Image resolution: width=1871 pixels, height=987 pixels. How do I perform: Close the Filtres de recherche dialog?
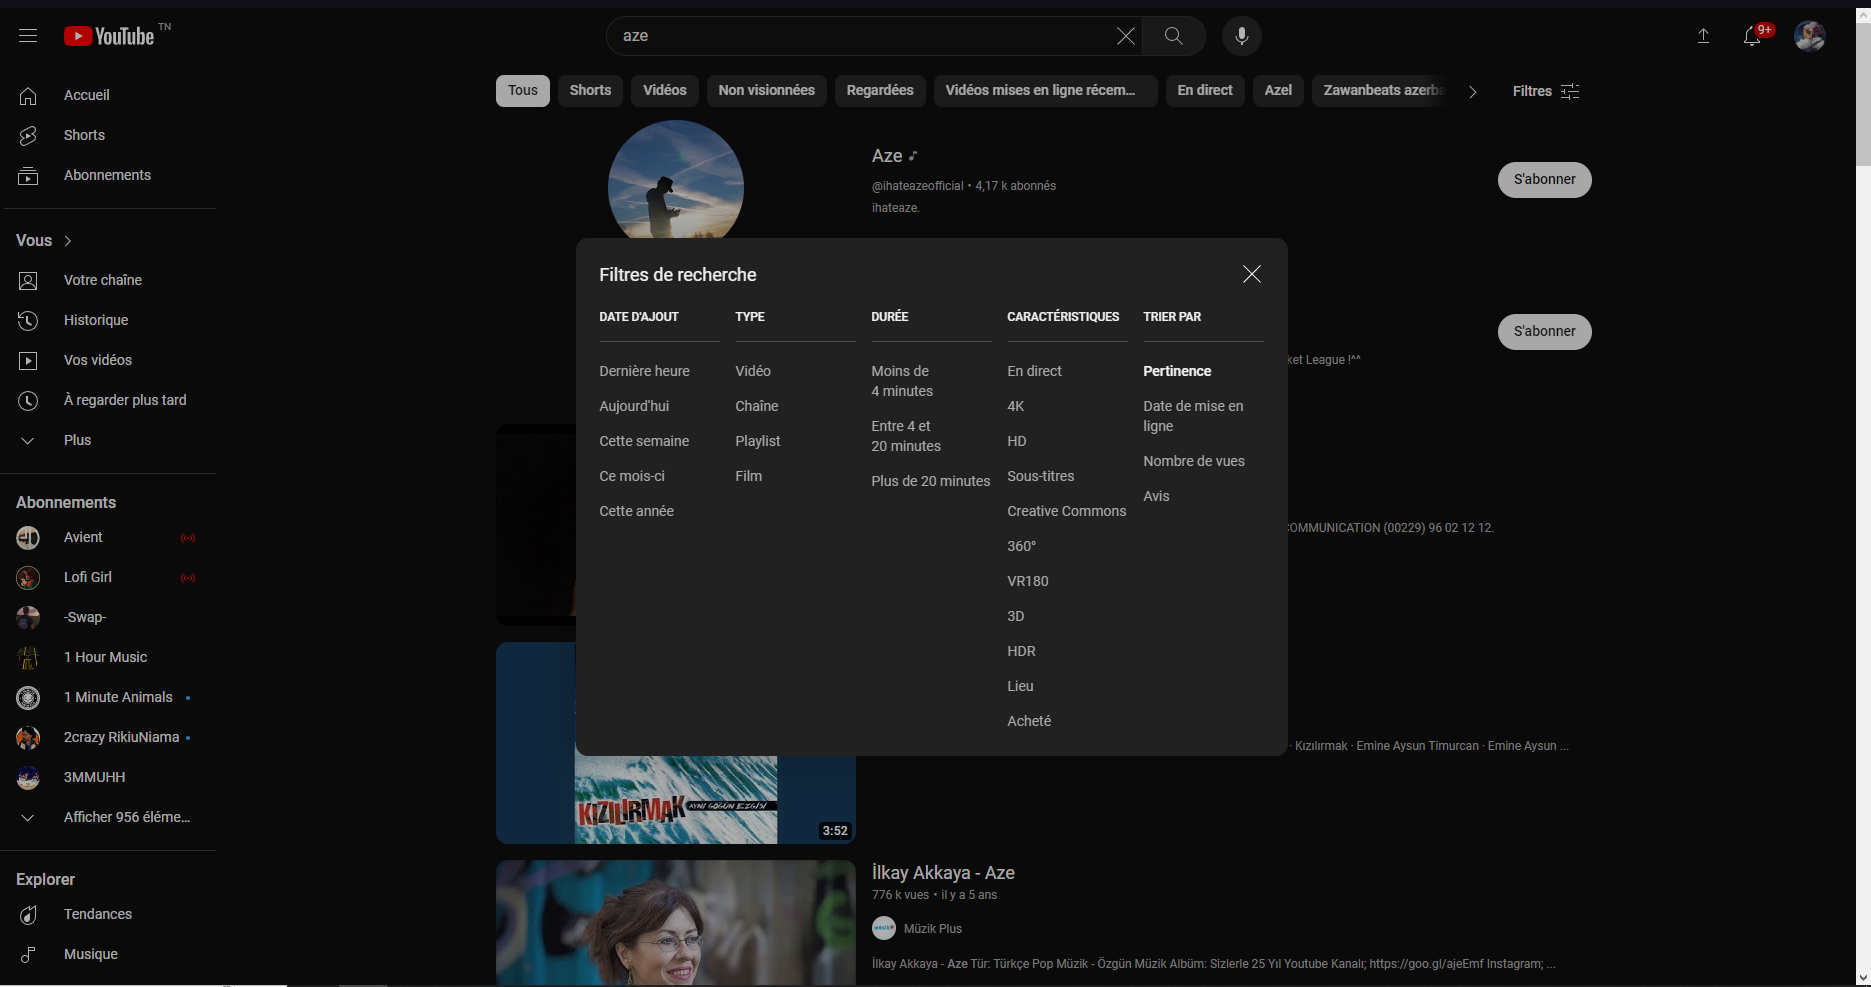click(x=1251, y=274)
